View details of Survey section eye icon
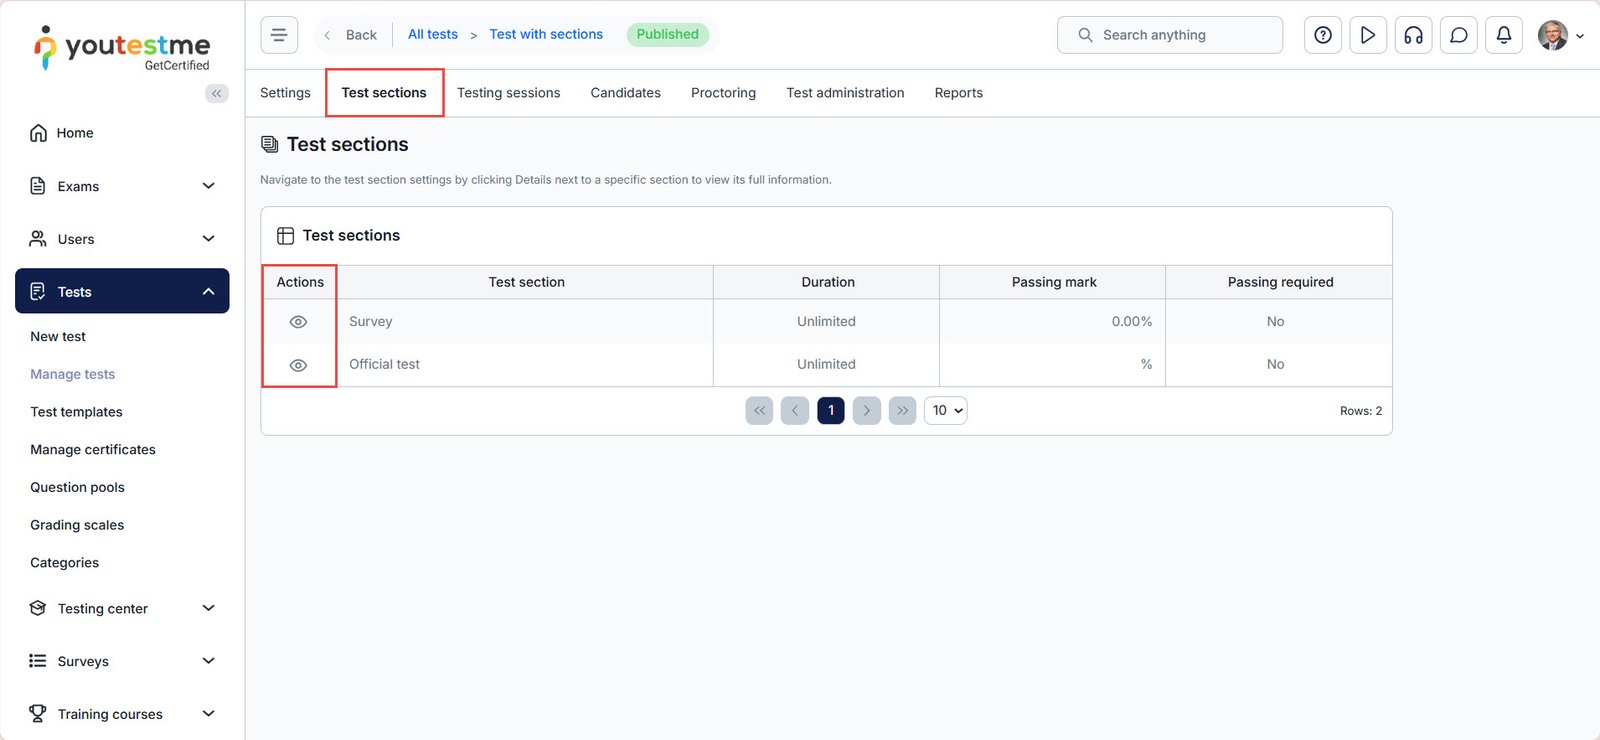Viewport: 1600px width, 740px height. click(x=298, y=322)
